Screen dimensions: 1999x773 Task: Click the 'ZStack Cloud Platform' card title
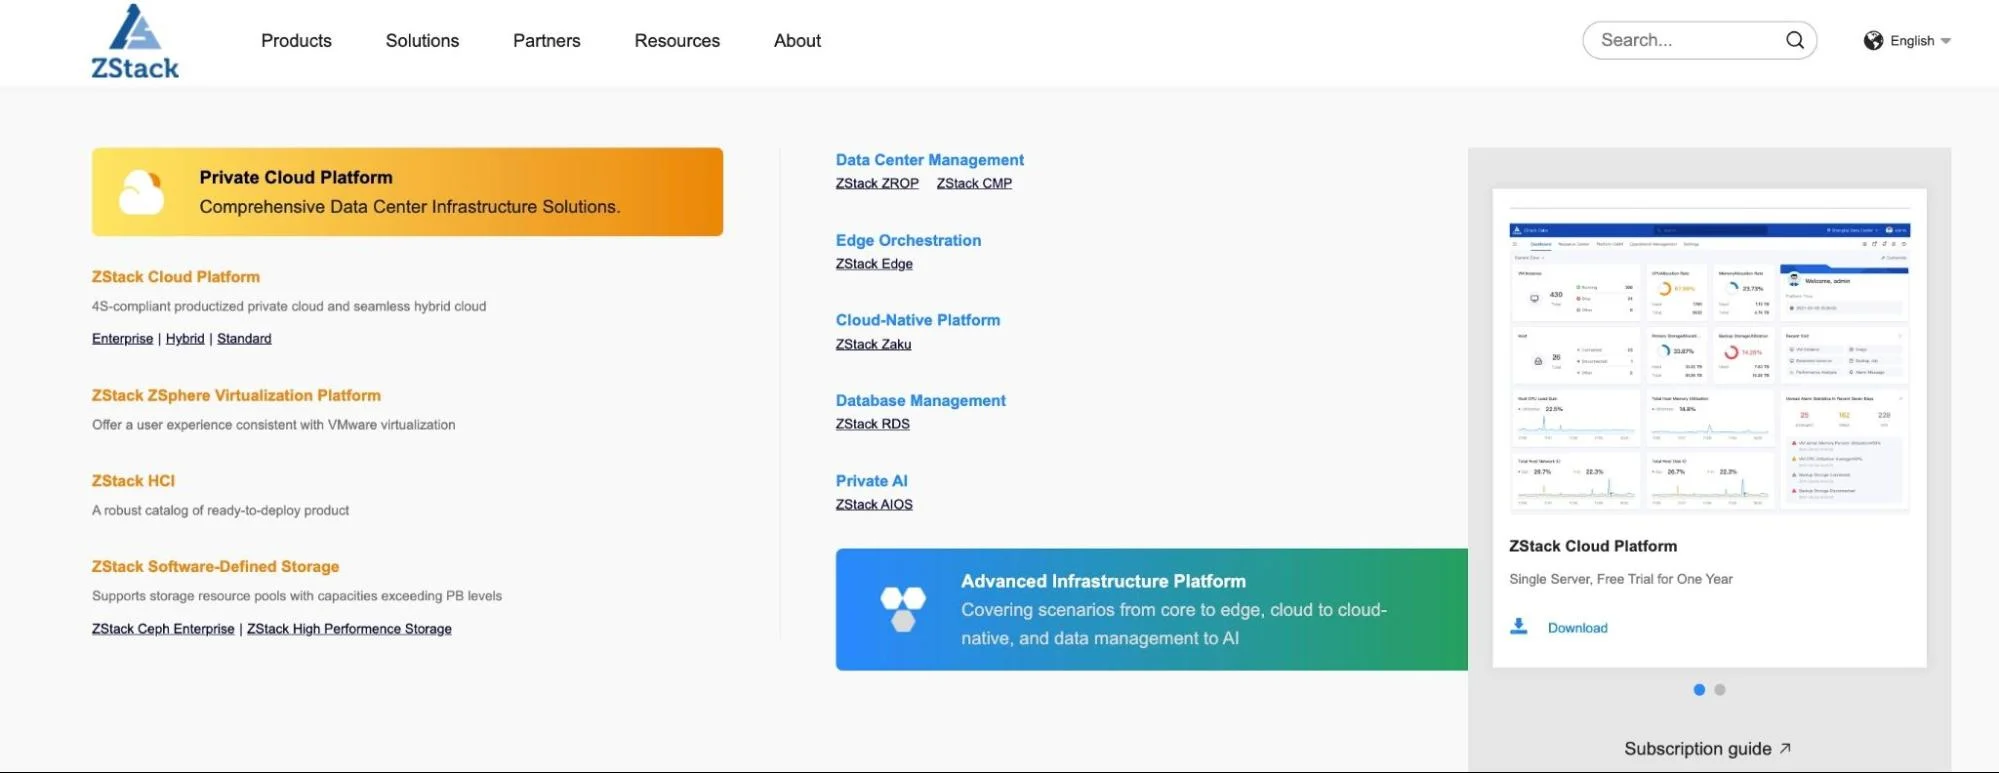[1593, 546]
